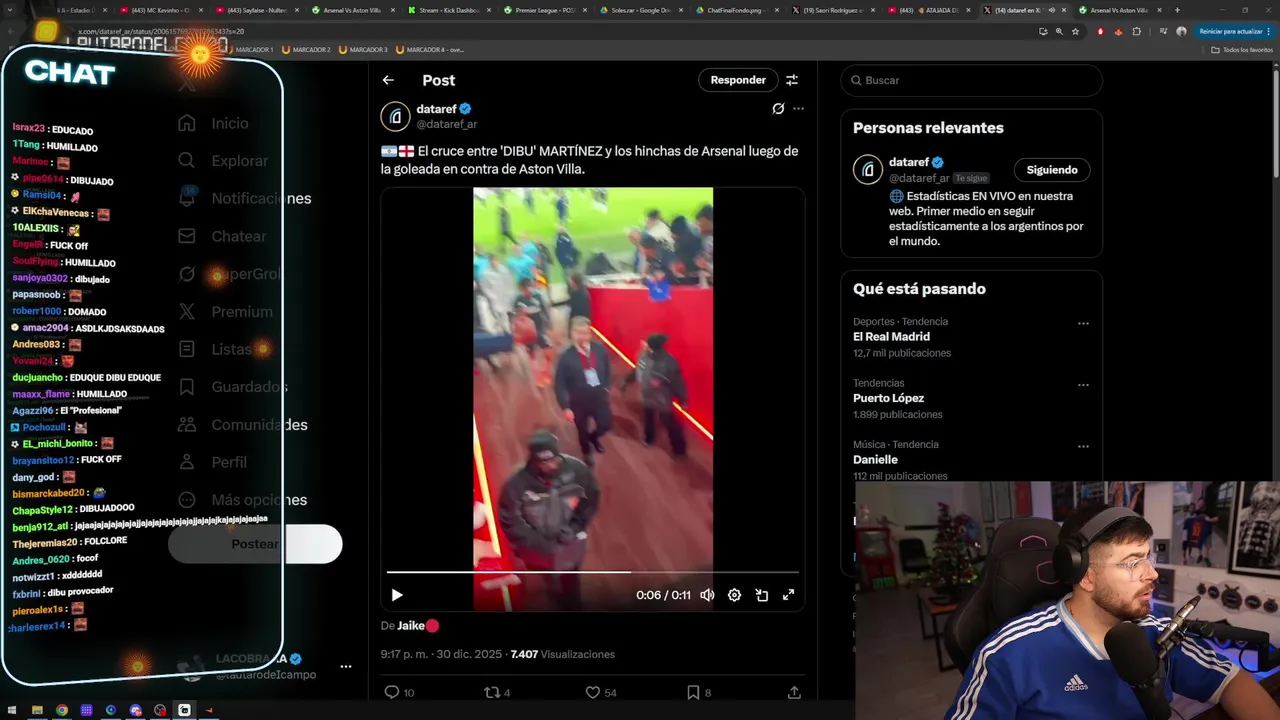Screen dimensions: 1280x720
Task: Toggle the Siguiendo button for dataref
Action: [1052, 170]
